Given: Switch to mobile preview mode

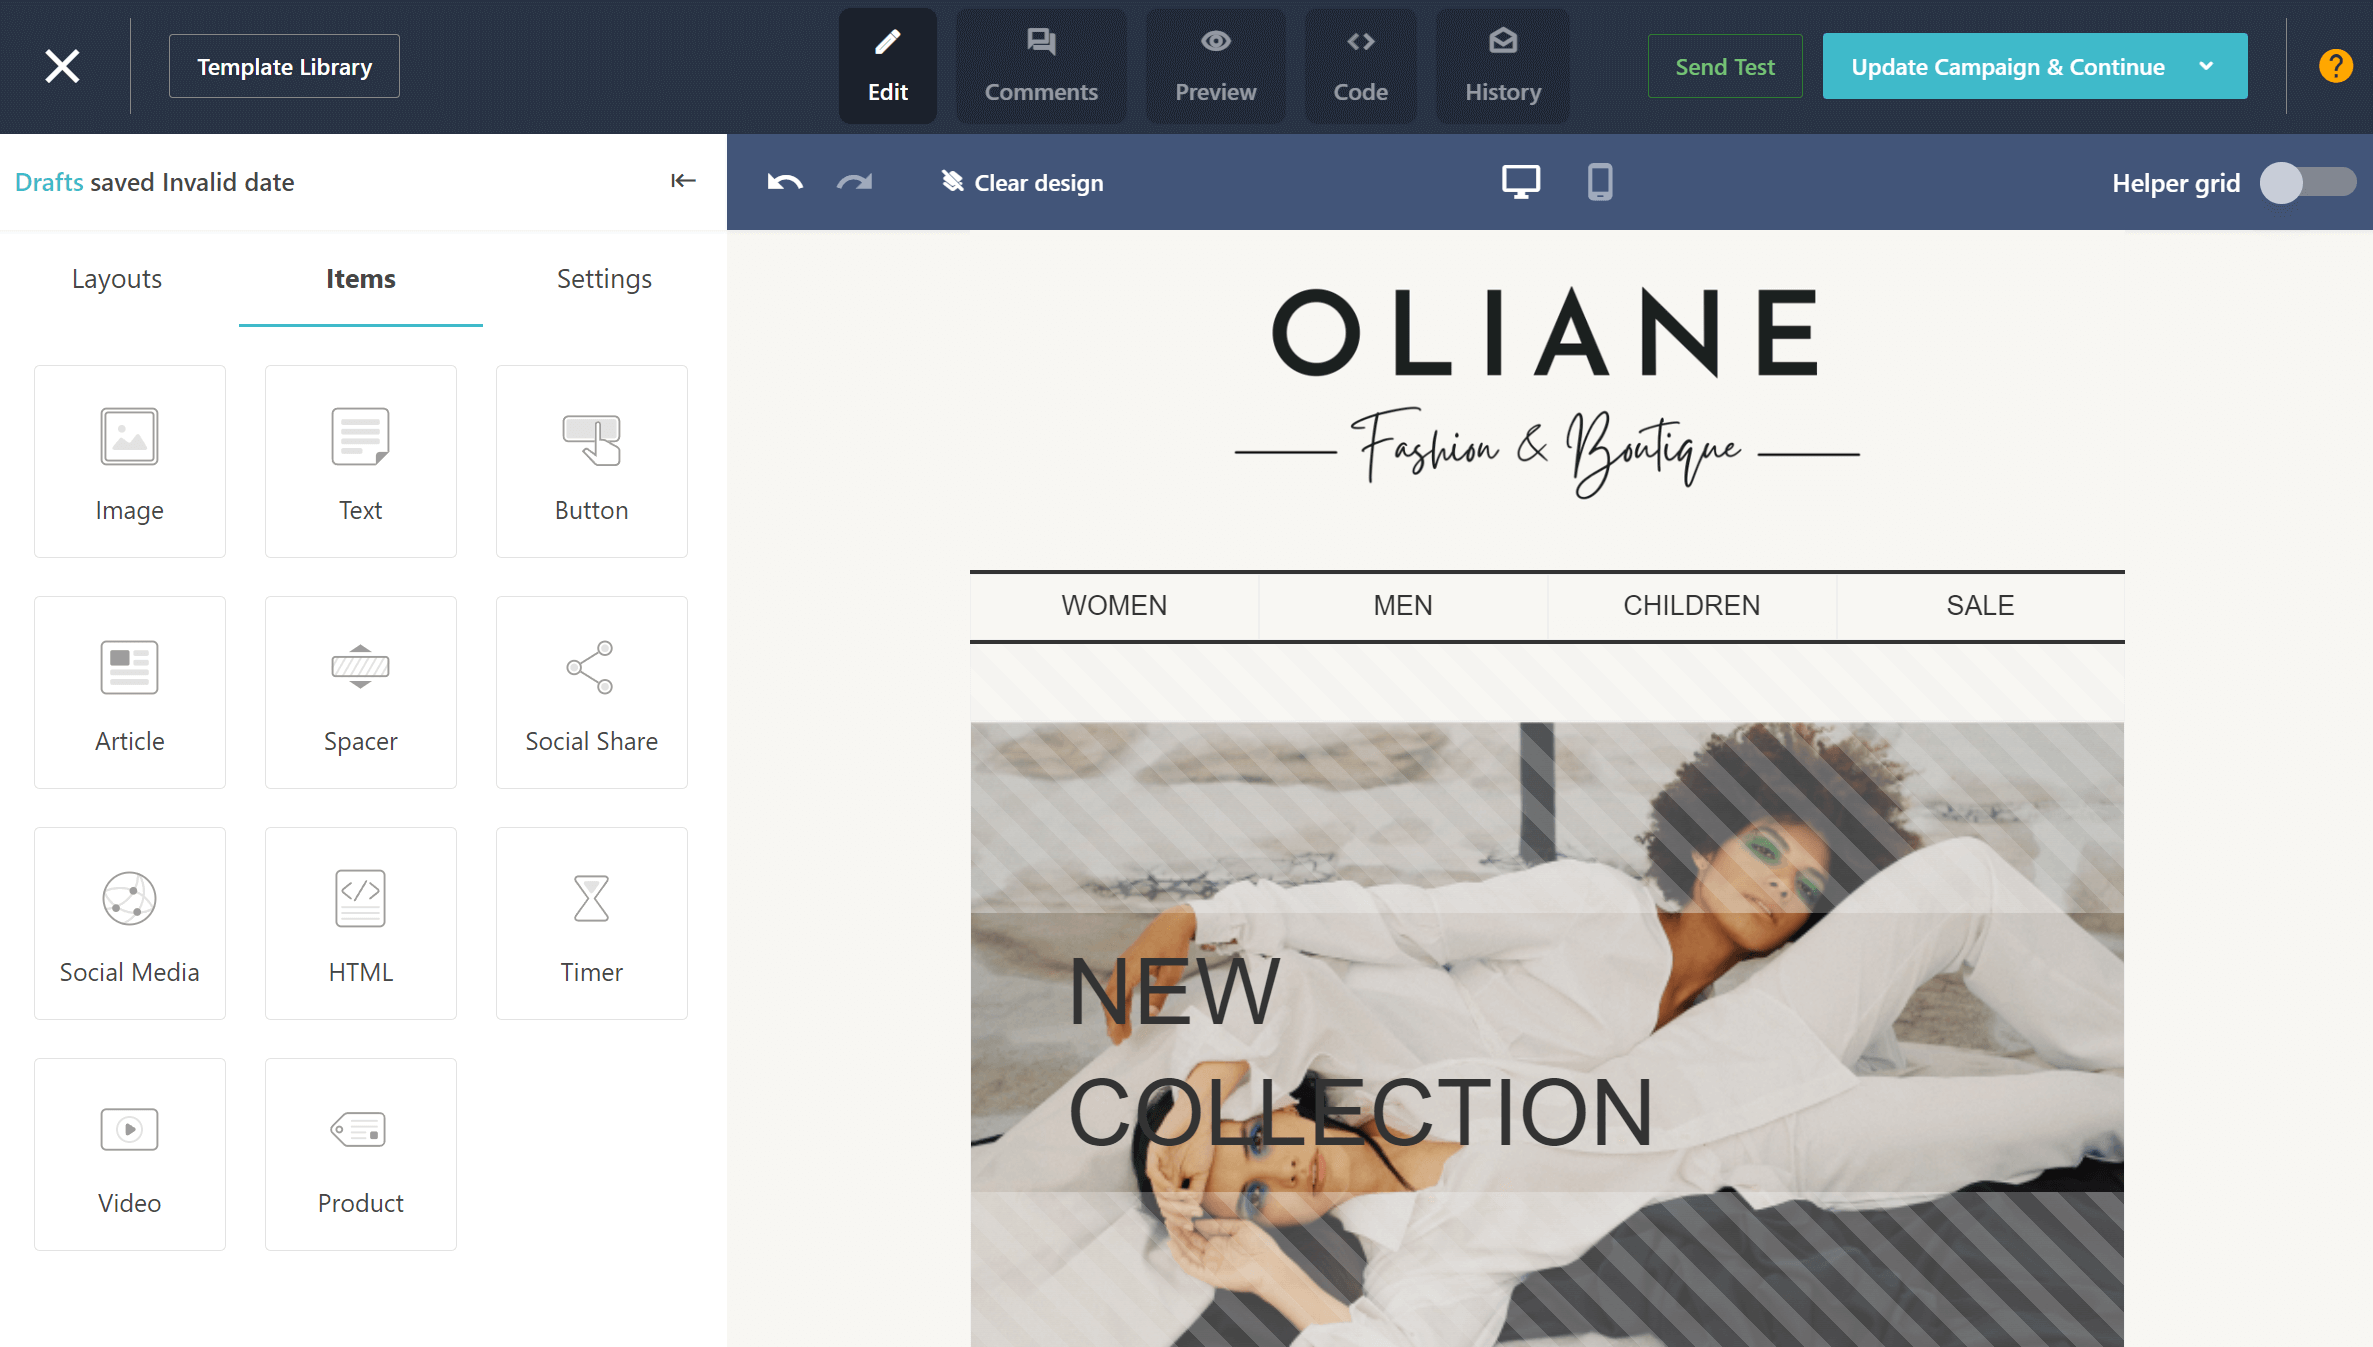Looking at the screenshot, I should pyautogui.click(x=1599, y=183).
